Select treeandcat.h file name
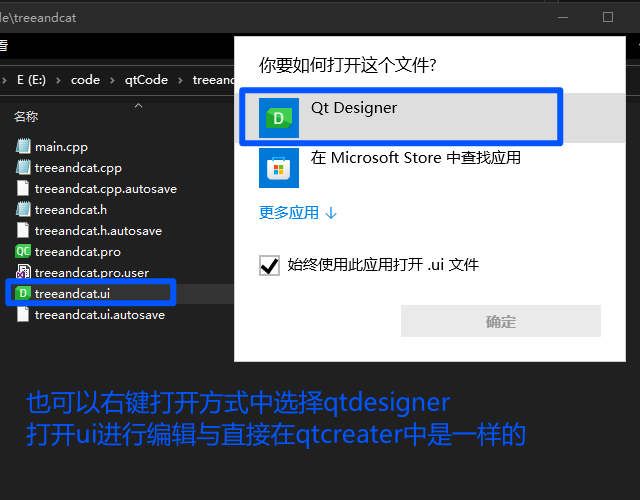 (x=71, y=210)
